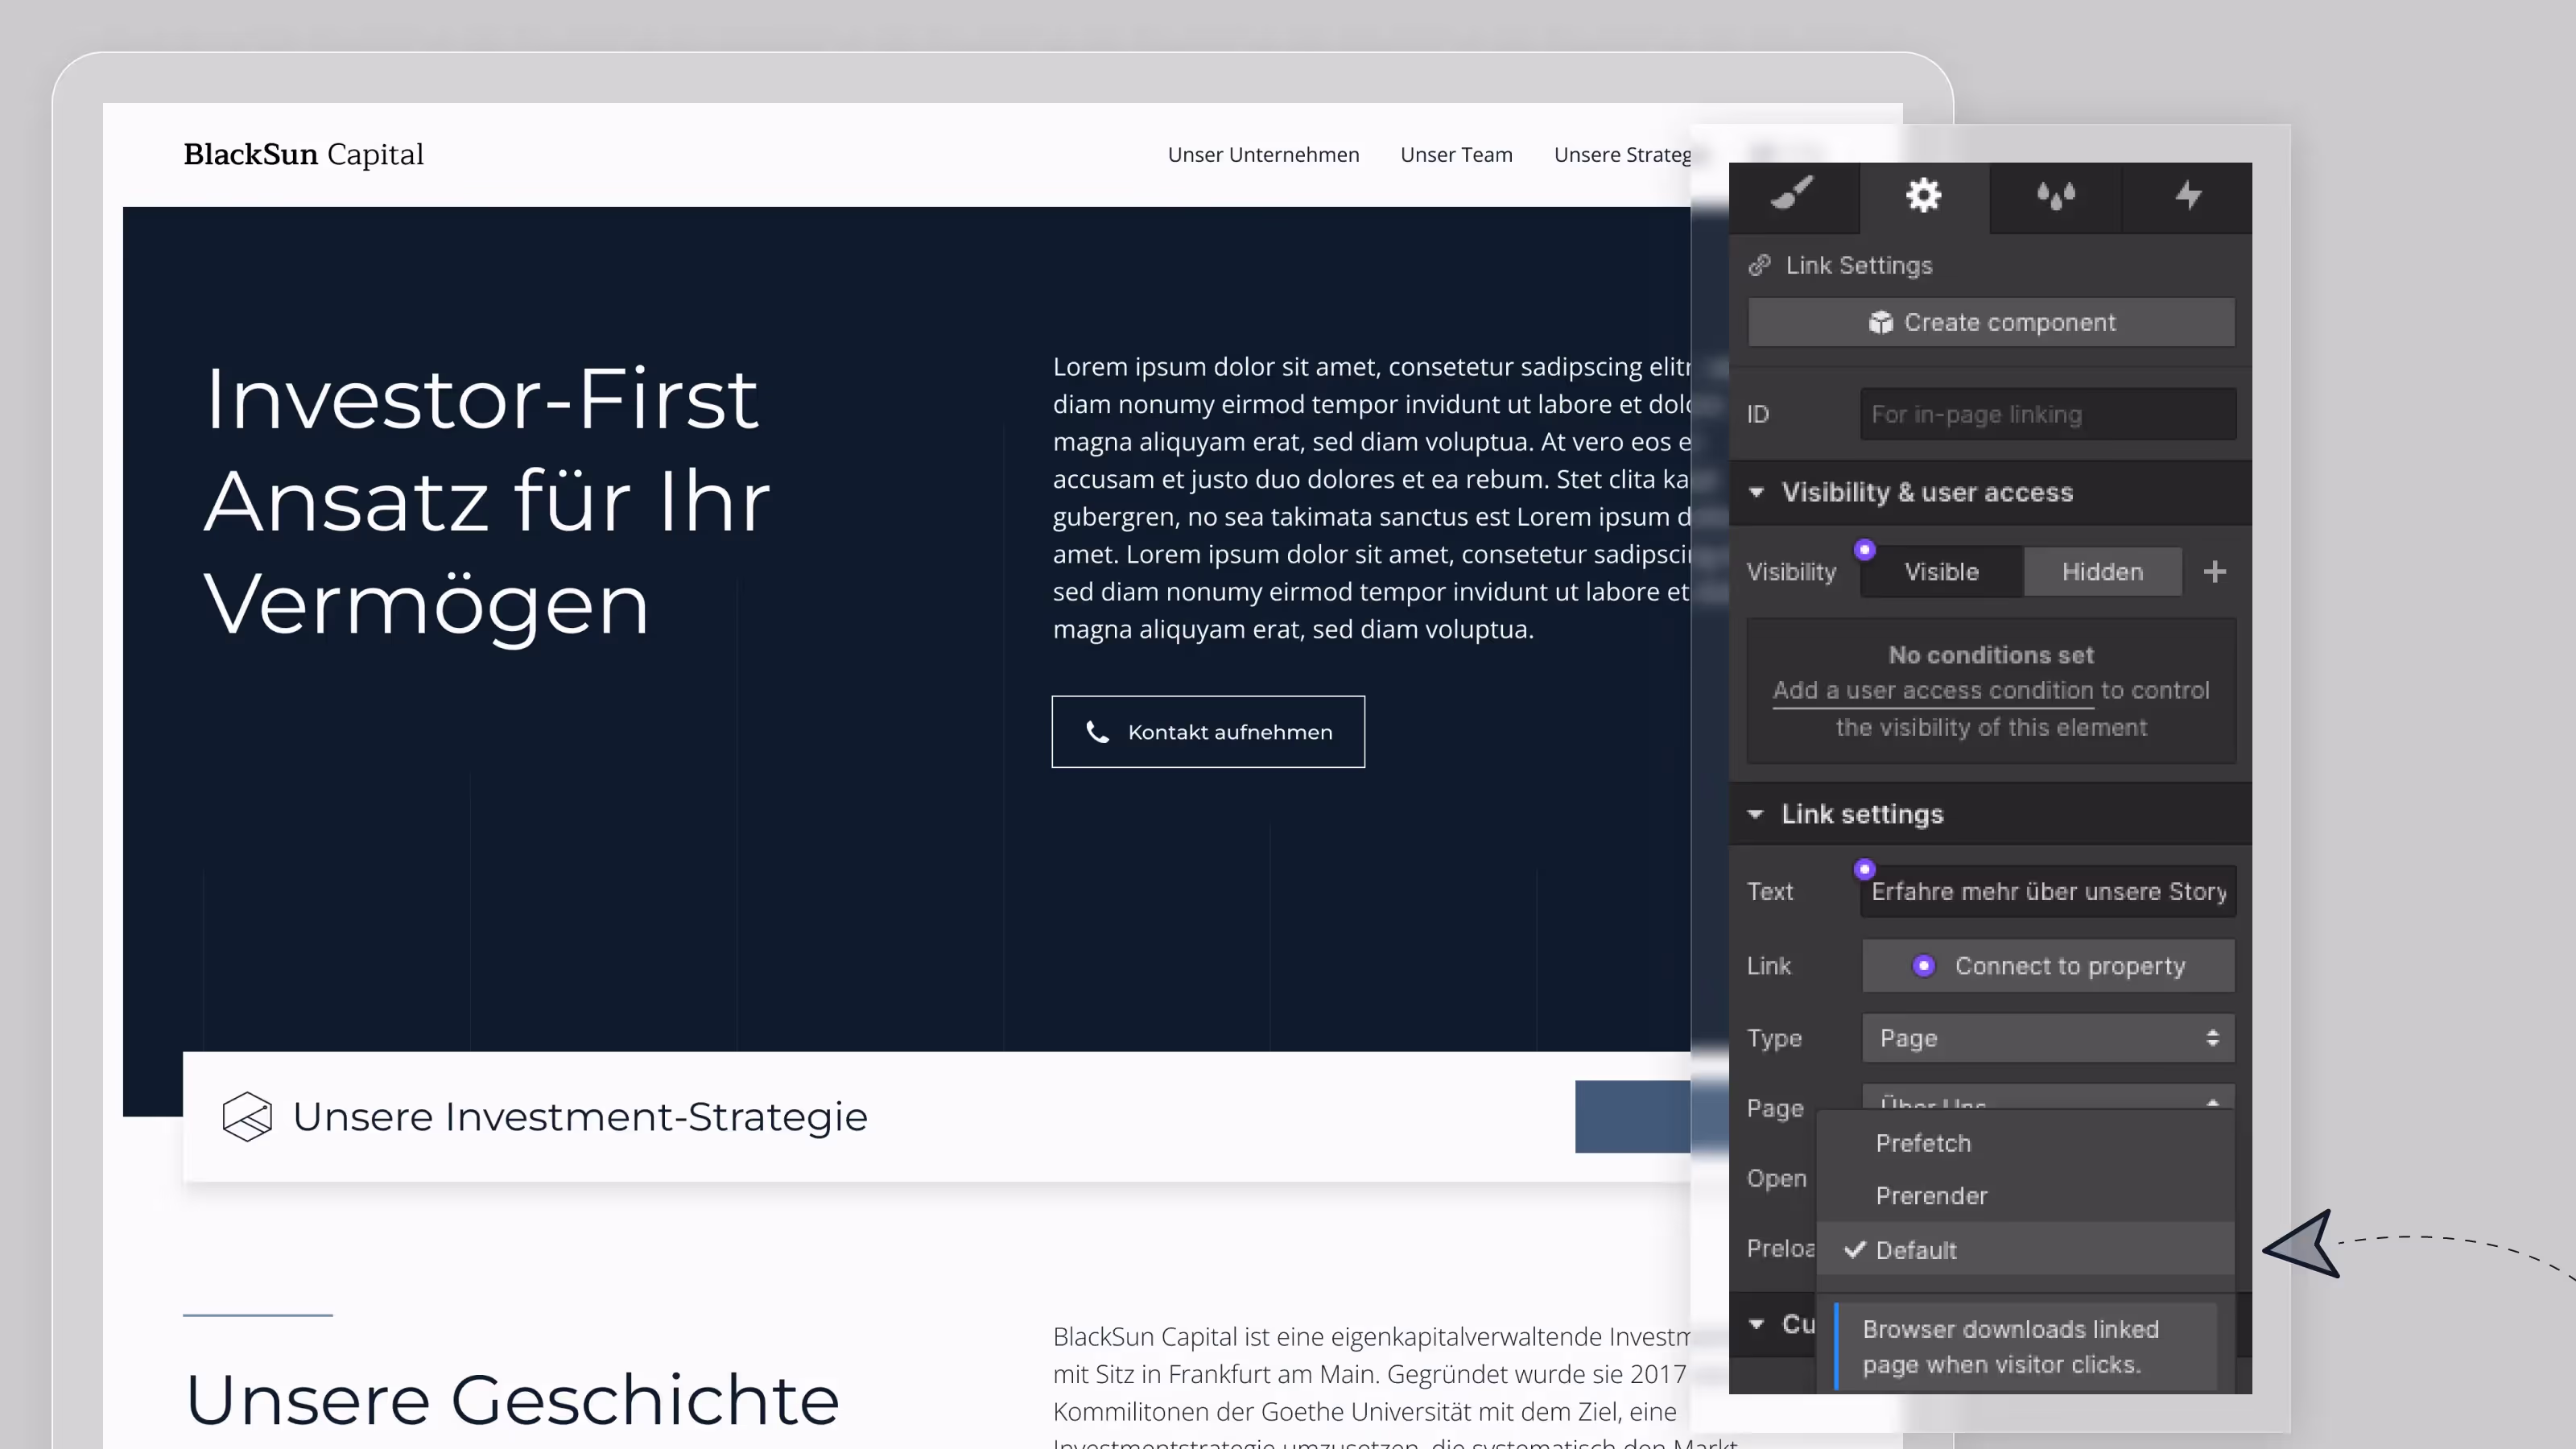Open Unser Unternehmen nav link
The height and width of the screenshot is (1449, 2576).
tap(1263, 155)
